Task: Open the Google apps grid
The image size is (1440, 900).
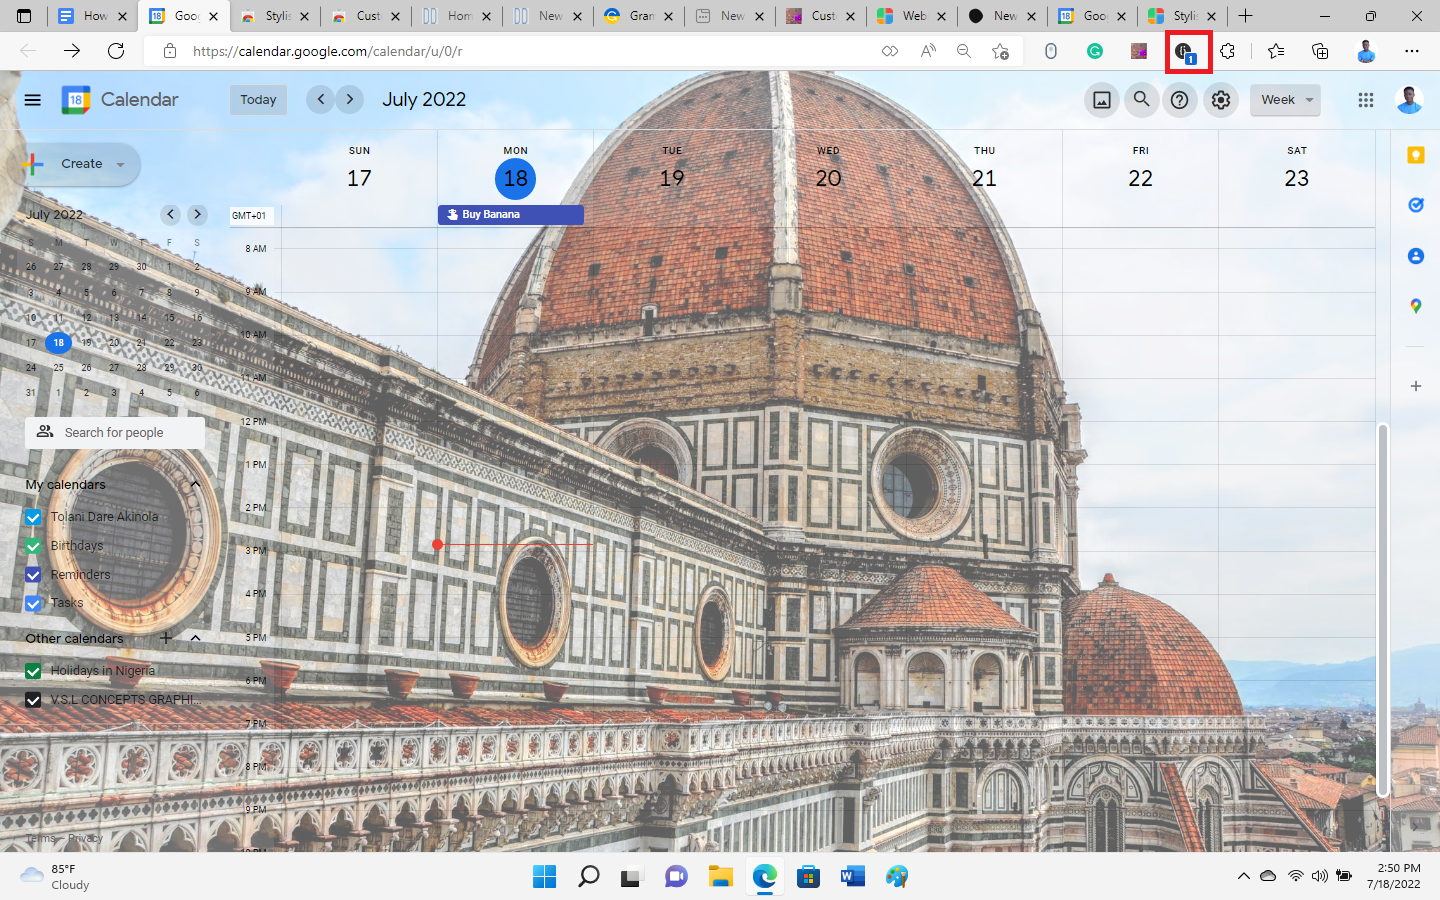Action: click(1366, 100)
